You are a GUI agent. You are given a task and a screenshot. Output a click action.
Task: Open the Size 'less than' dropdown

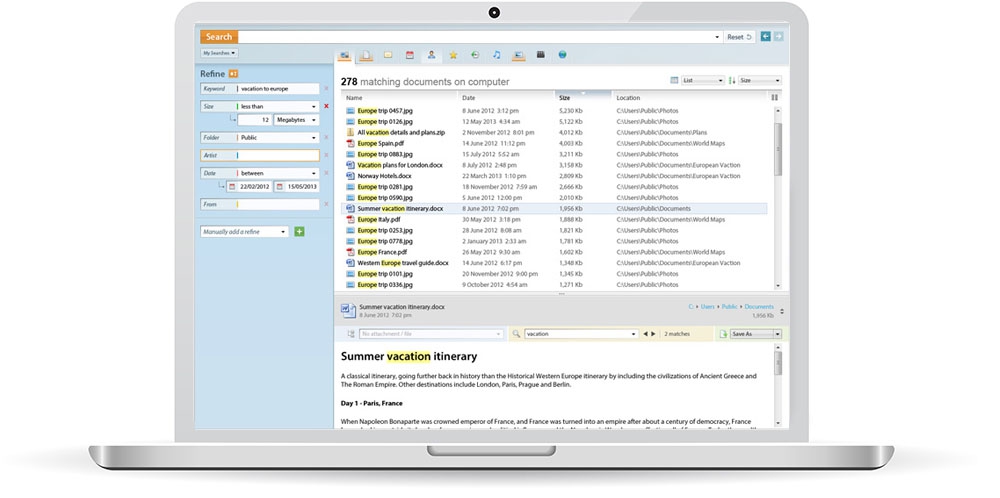click(x=314, y=106)
